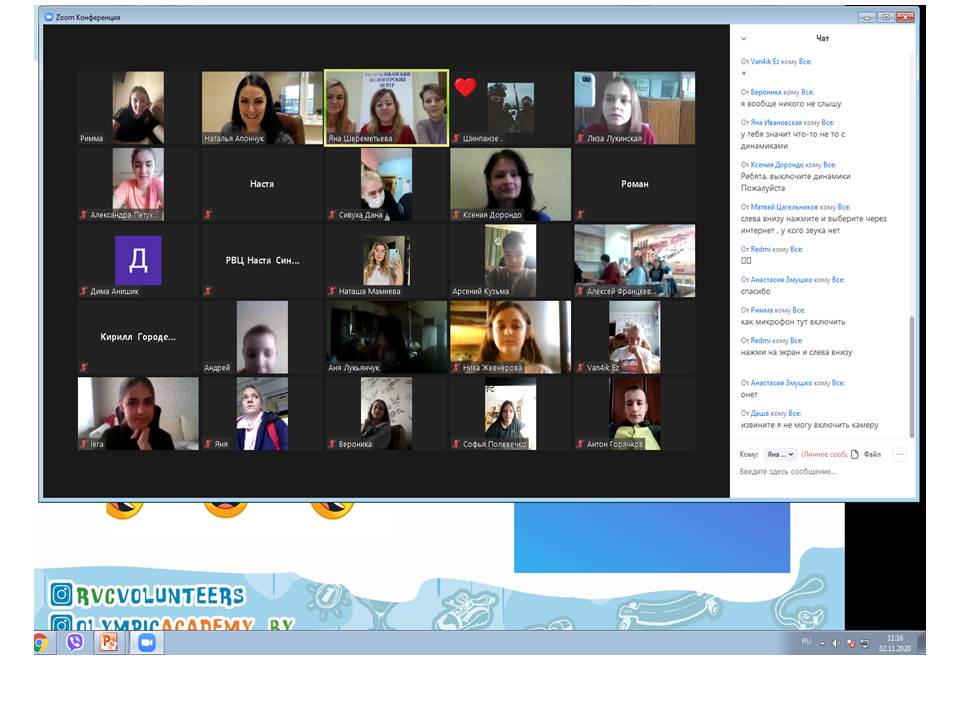Image resolution: width=960 pixels, height=720 pixels.
Task: Select Дима Анишик's purple avatar tile
Action: pos(138,261)
